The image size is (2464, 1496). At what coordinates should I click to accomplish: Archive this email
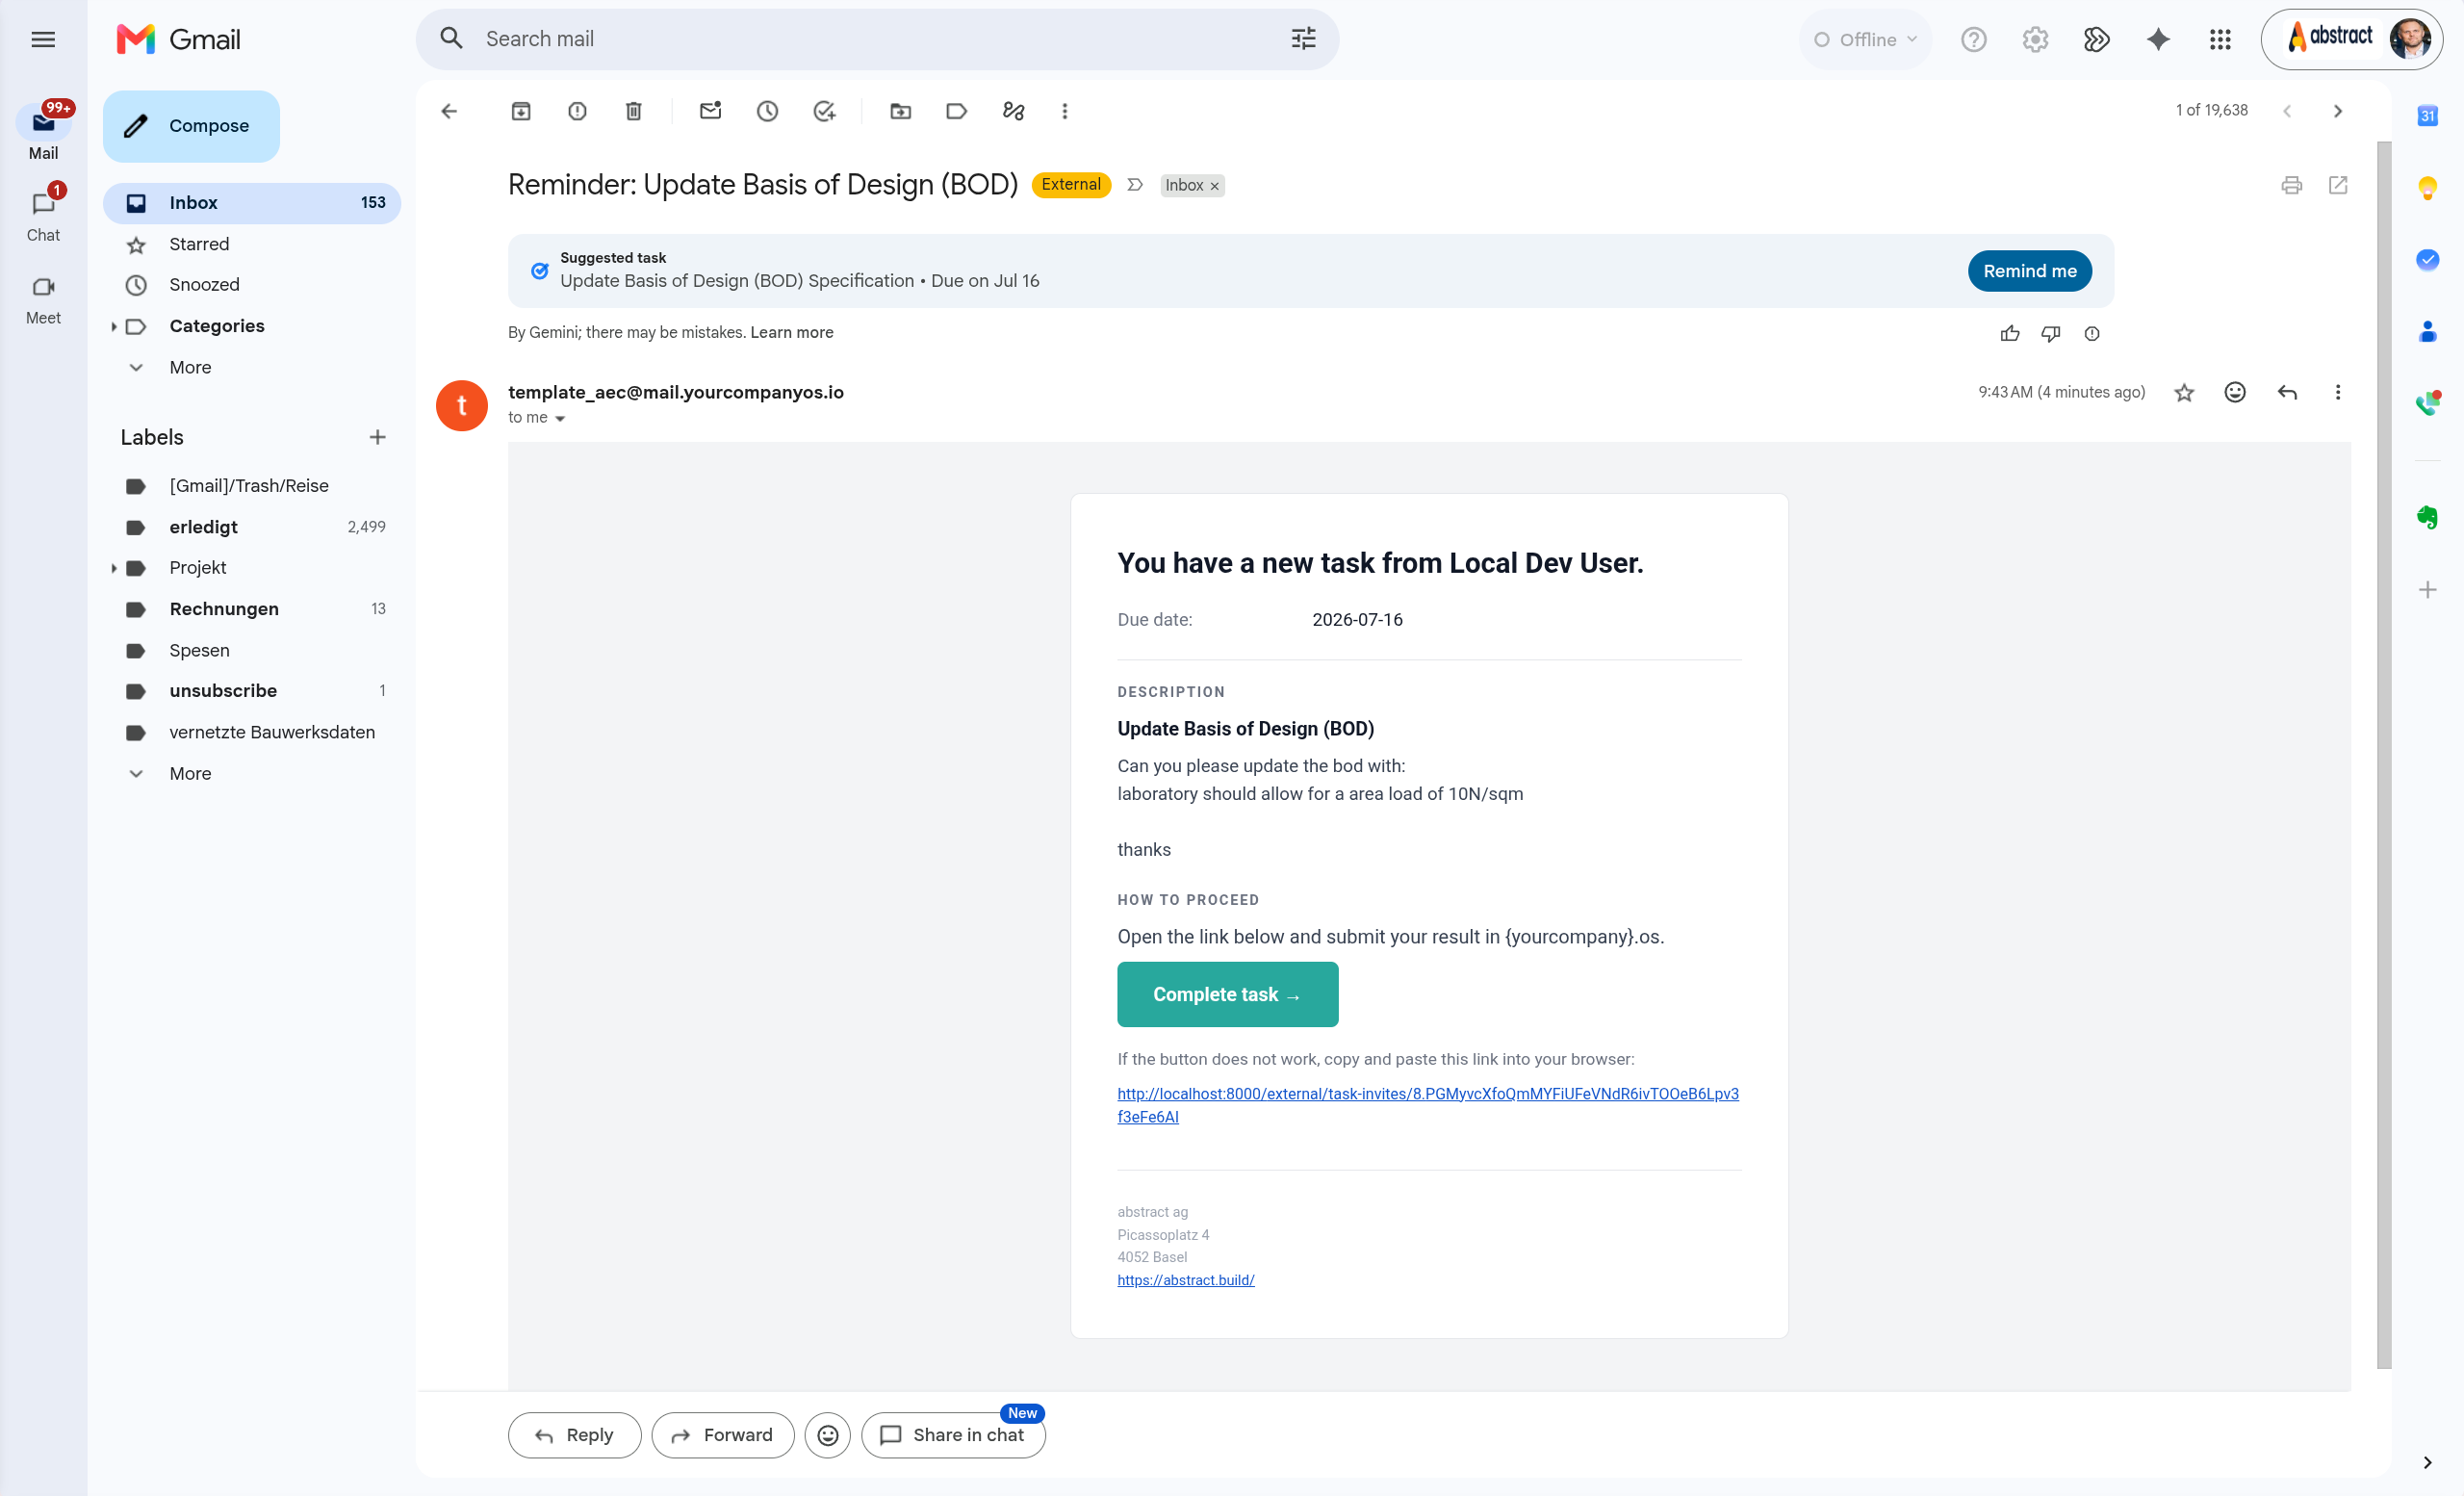(x=521, y=111)
